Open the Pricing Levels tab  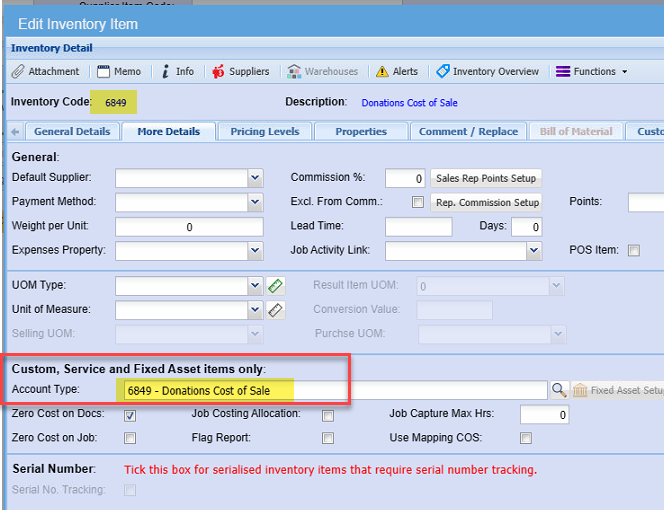click(x=265, y=131)
